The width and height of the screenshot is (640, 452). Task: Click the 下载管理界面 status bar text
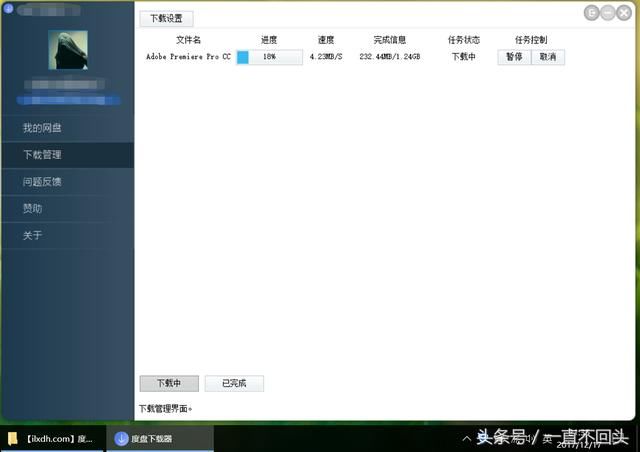coord(165,409)
